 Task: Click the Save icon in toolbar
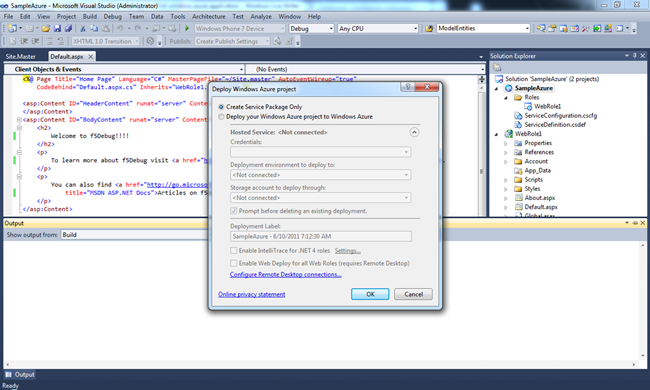(x=57, y=29)
